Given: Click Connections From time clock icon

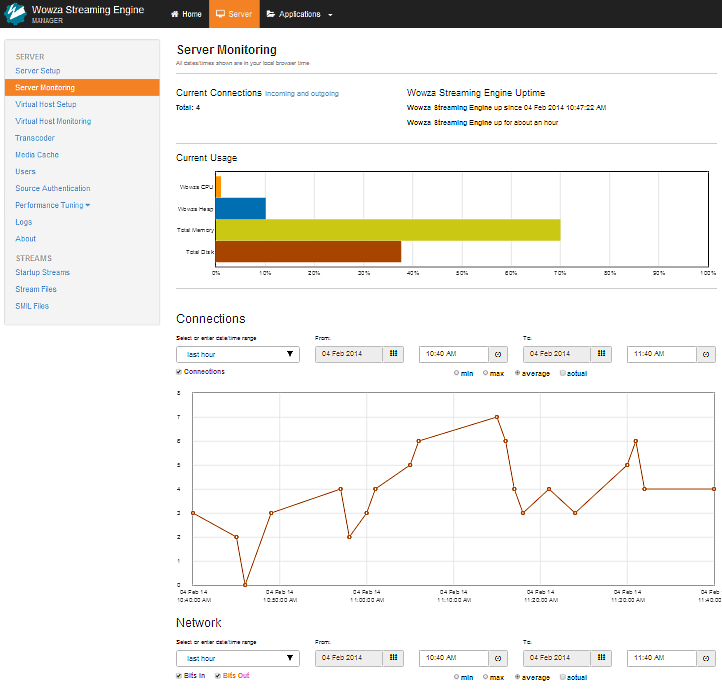Looking at the screenshot, I should pos(497,354).
